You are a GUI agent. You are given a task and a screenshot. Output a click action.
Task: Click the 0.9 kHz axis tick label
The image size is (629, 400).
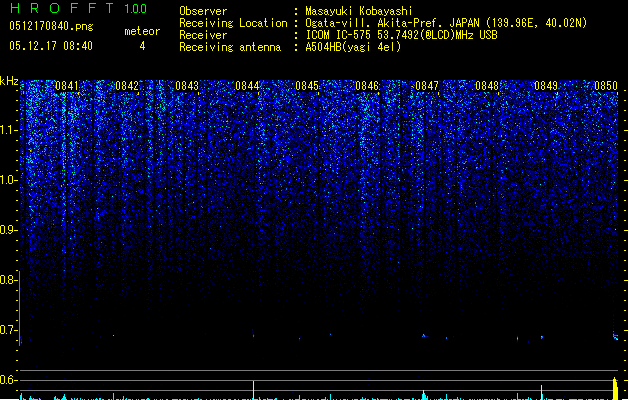pyautogui.click(x=8, y=230)
